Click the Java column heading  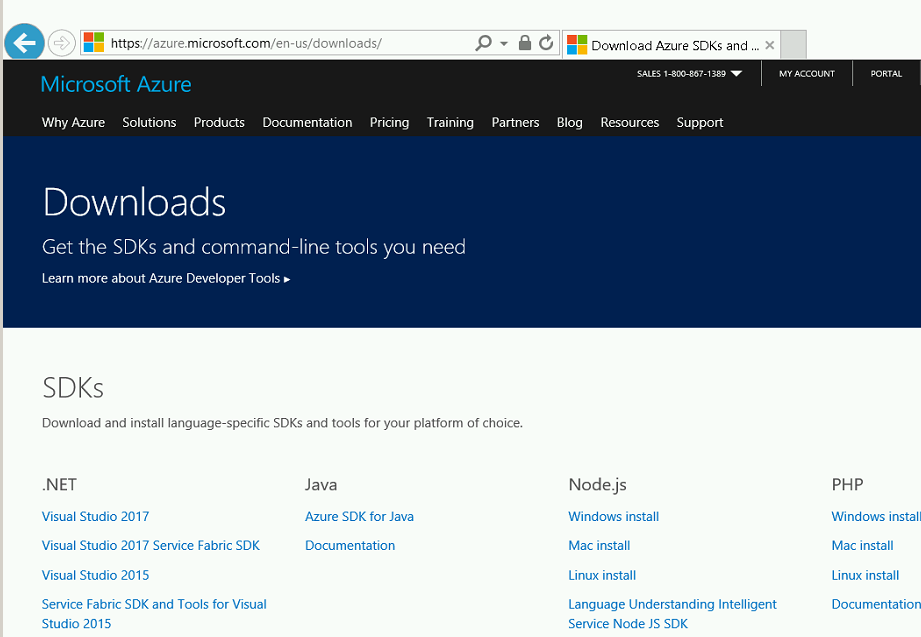point(321,485)
